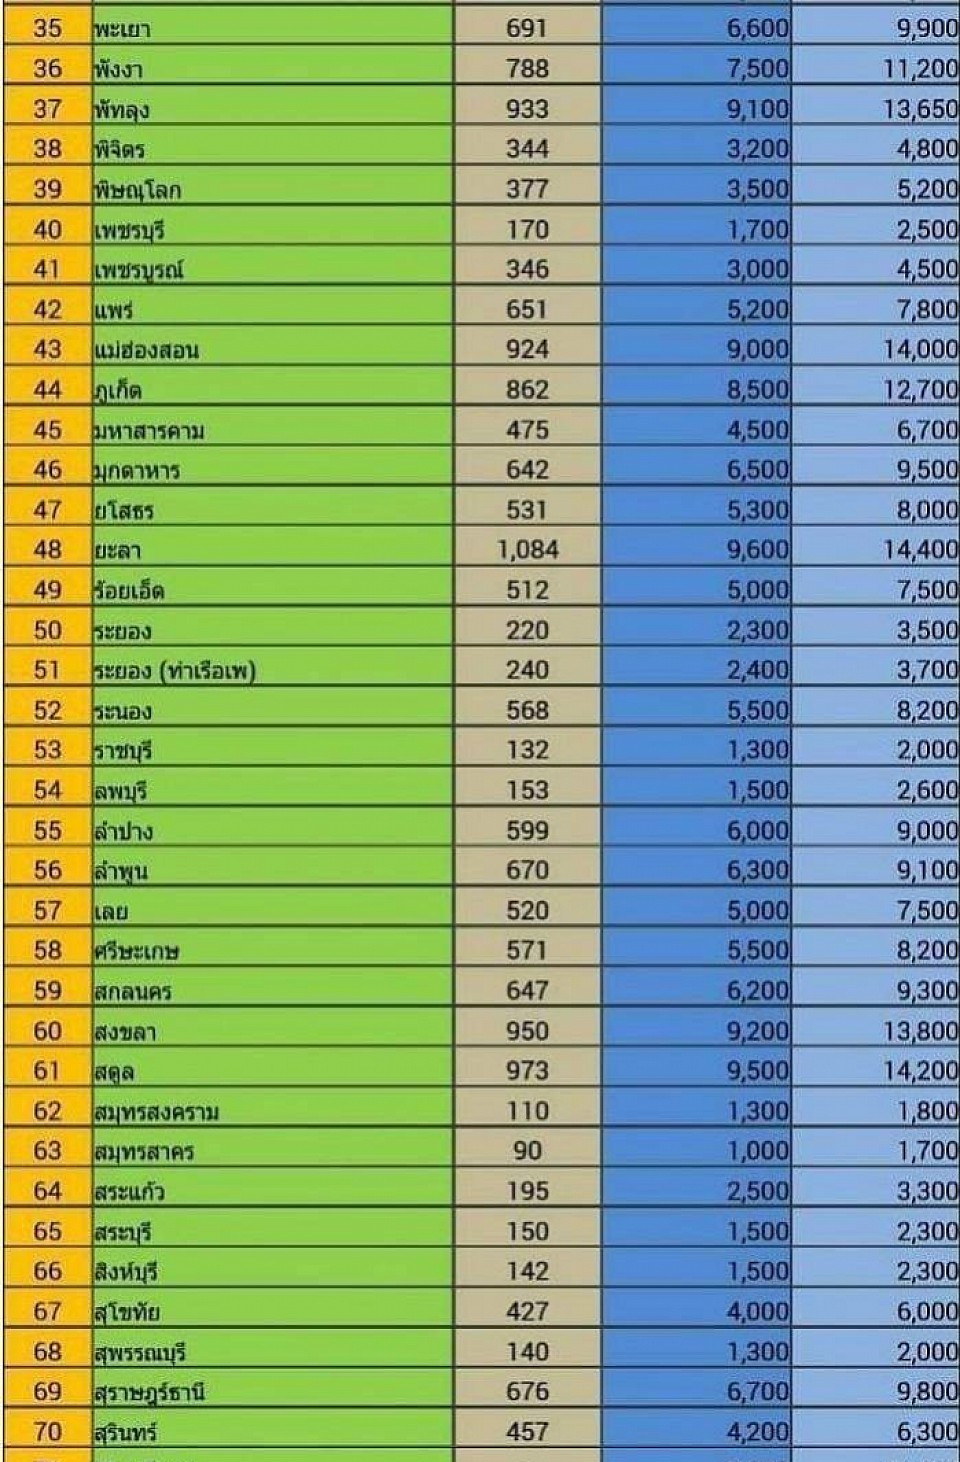Click the ร้อยเอ็ด cell in row 49
The width and height of the screenshot is (960, 1462).
tap(272, 590)
